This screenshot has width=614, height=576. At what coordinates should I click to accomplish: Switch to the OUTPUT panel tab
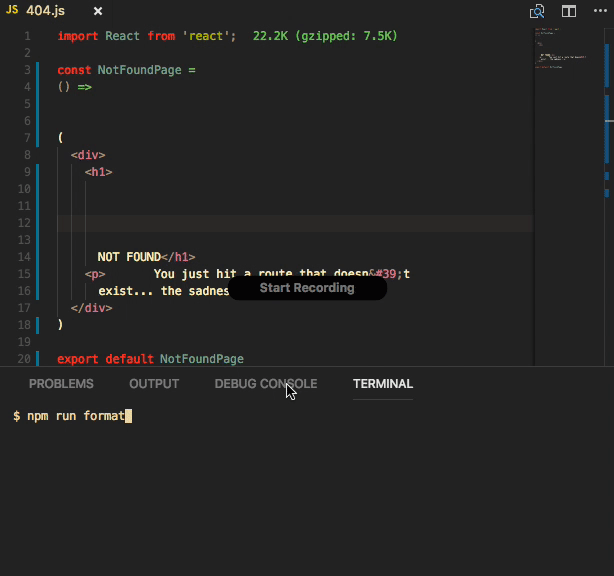point(154,384)
